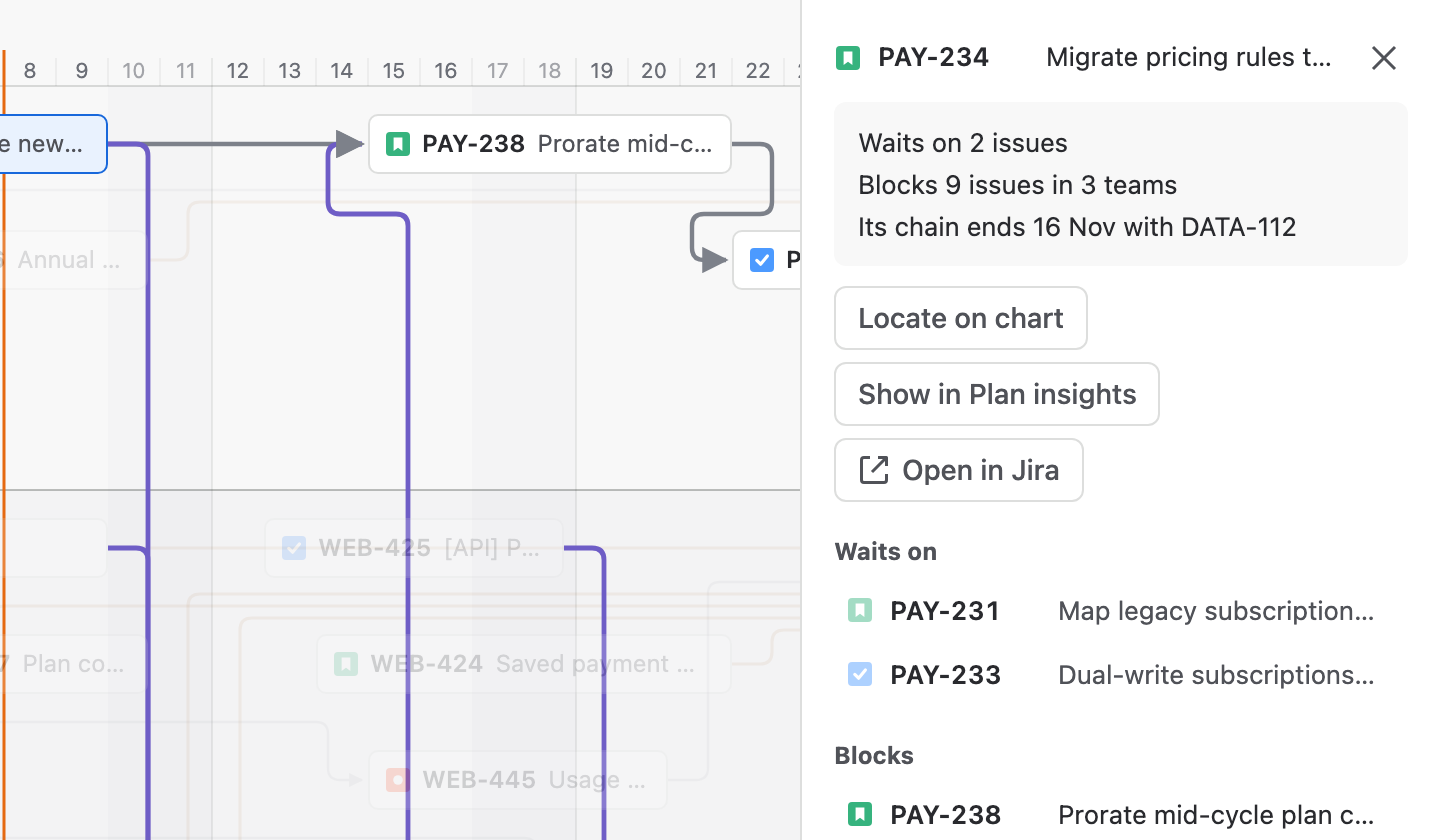
Task: Click day 12 in the timeline header
Action: coord(238,71)
